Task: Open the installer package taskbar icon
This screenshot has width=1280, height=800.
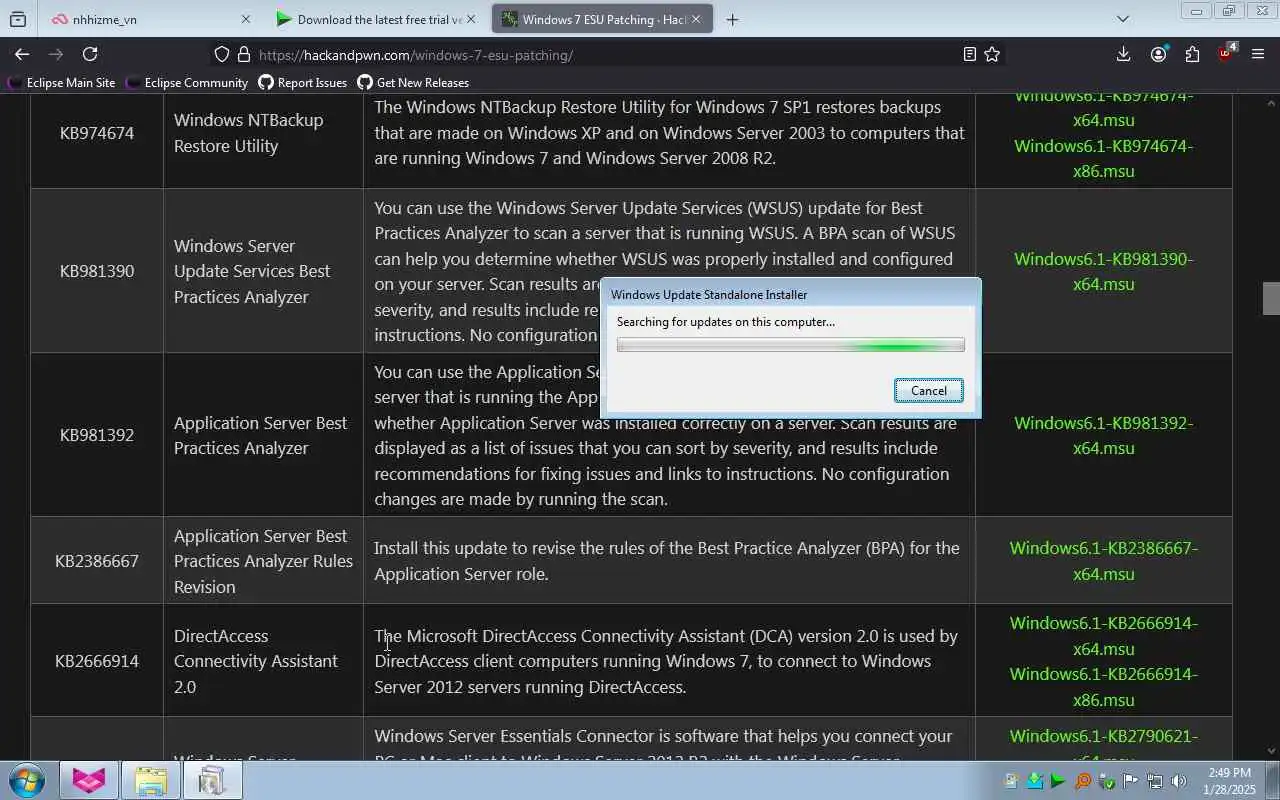Action: (212, 781)
